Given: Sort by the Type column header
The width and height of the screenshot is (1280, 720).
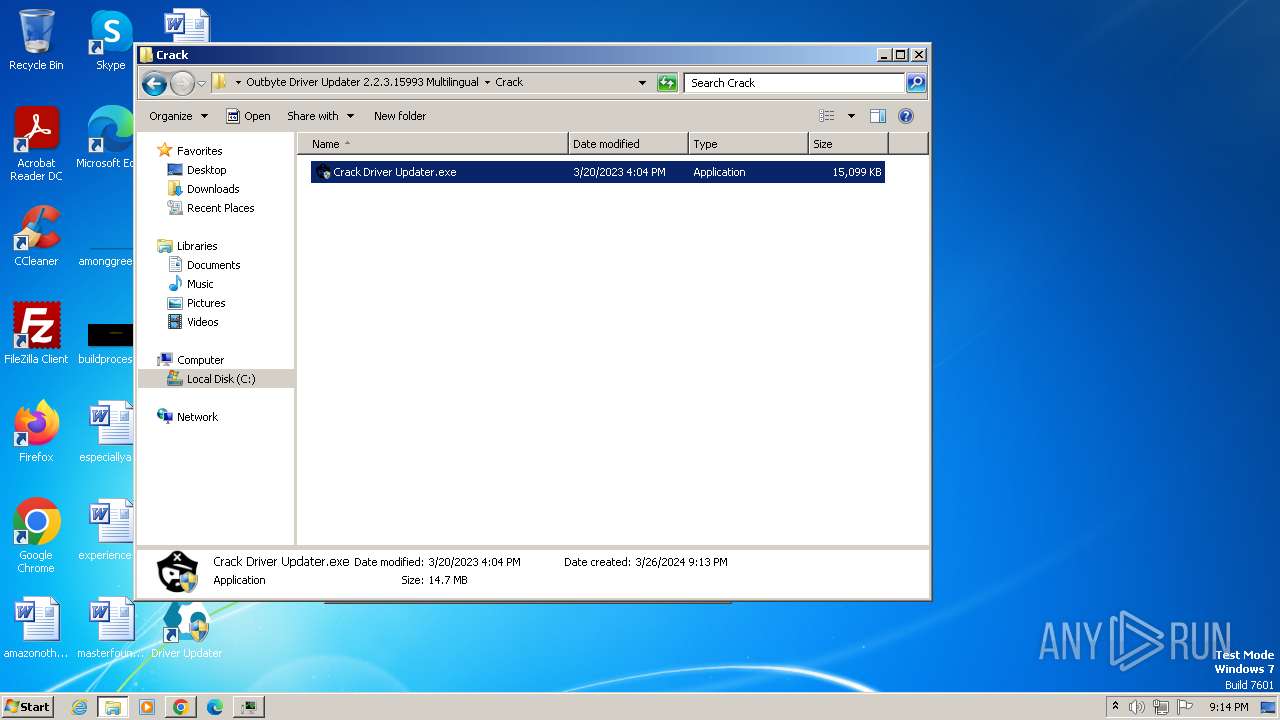Looking at the screenshot, I should pyautogui.click(x=748, y=144).
